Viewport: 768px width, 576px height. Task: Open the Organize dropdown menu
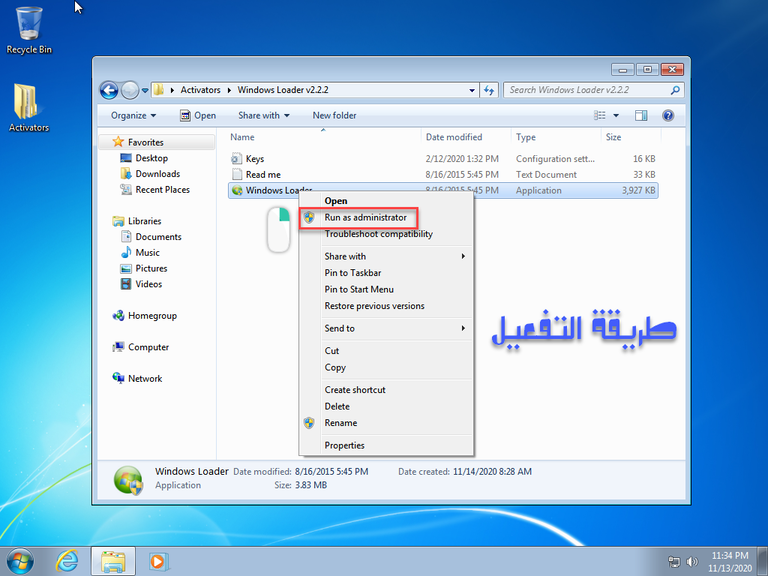click(133, 116)
